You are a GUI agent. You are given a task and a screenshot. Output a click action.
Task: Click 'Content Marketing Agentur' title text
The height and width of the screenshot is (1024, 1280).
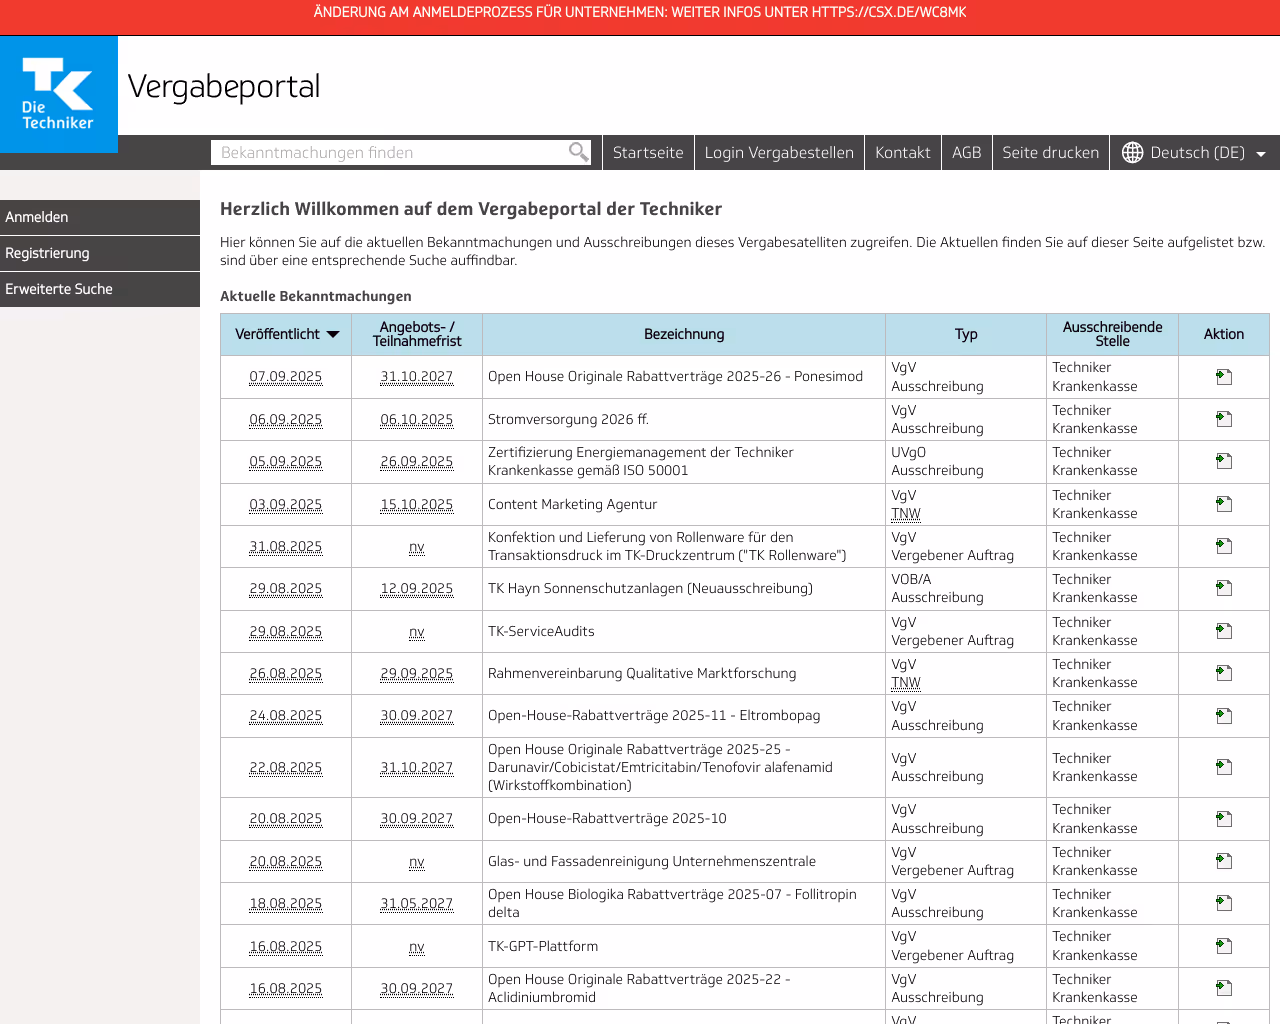point(572,505)
